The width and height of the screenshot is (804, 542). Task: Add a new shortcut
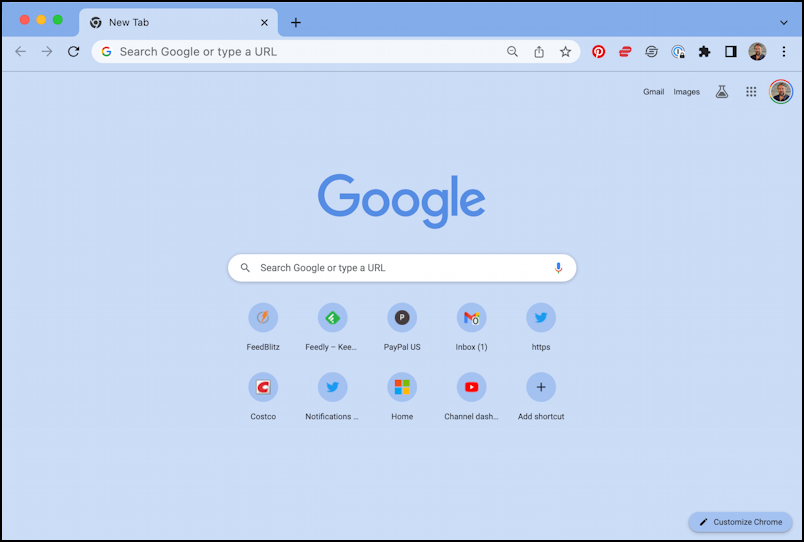coord(541,396)
